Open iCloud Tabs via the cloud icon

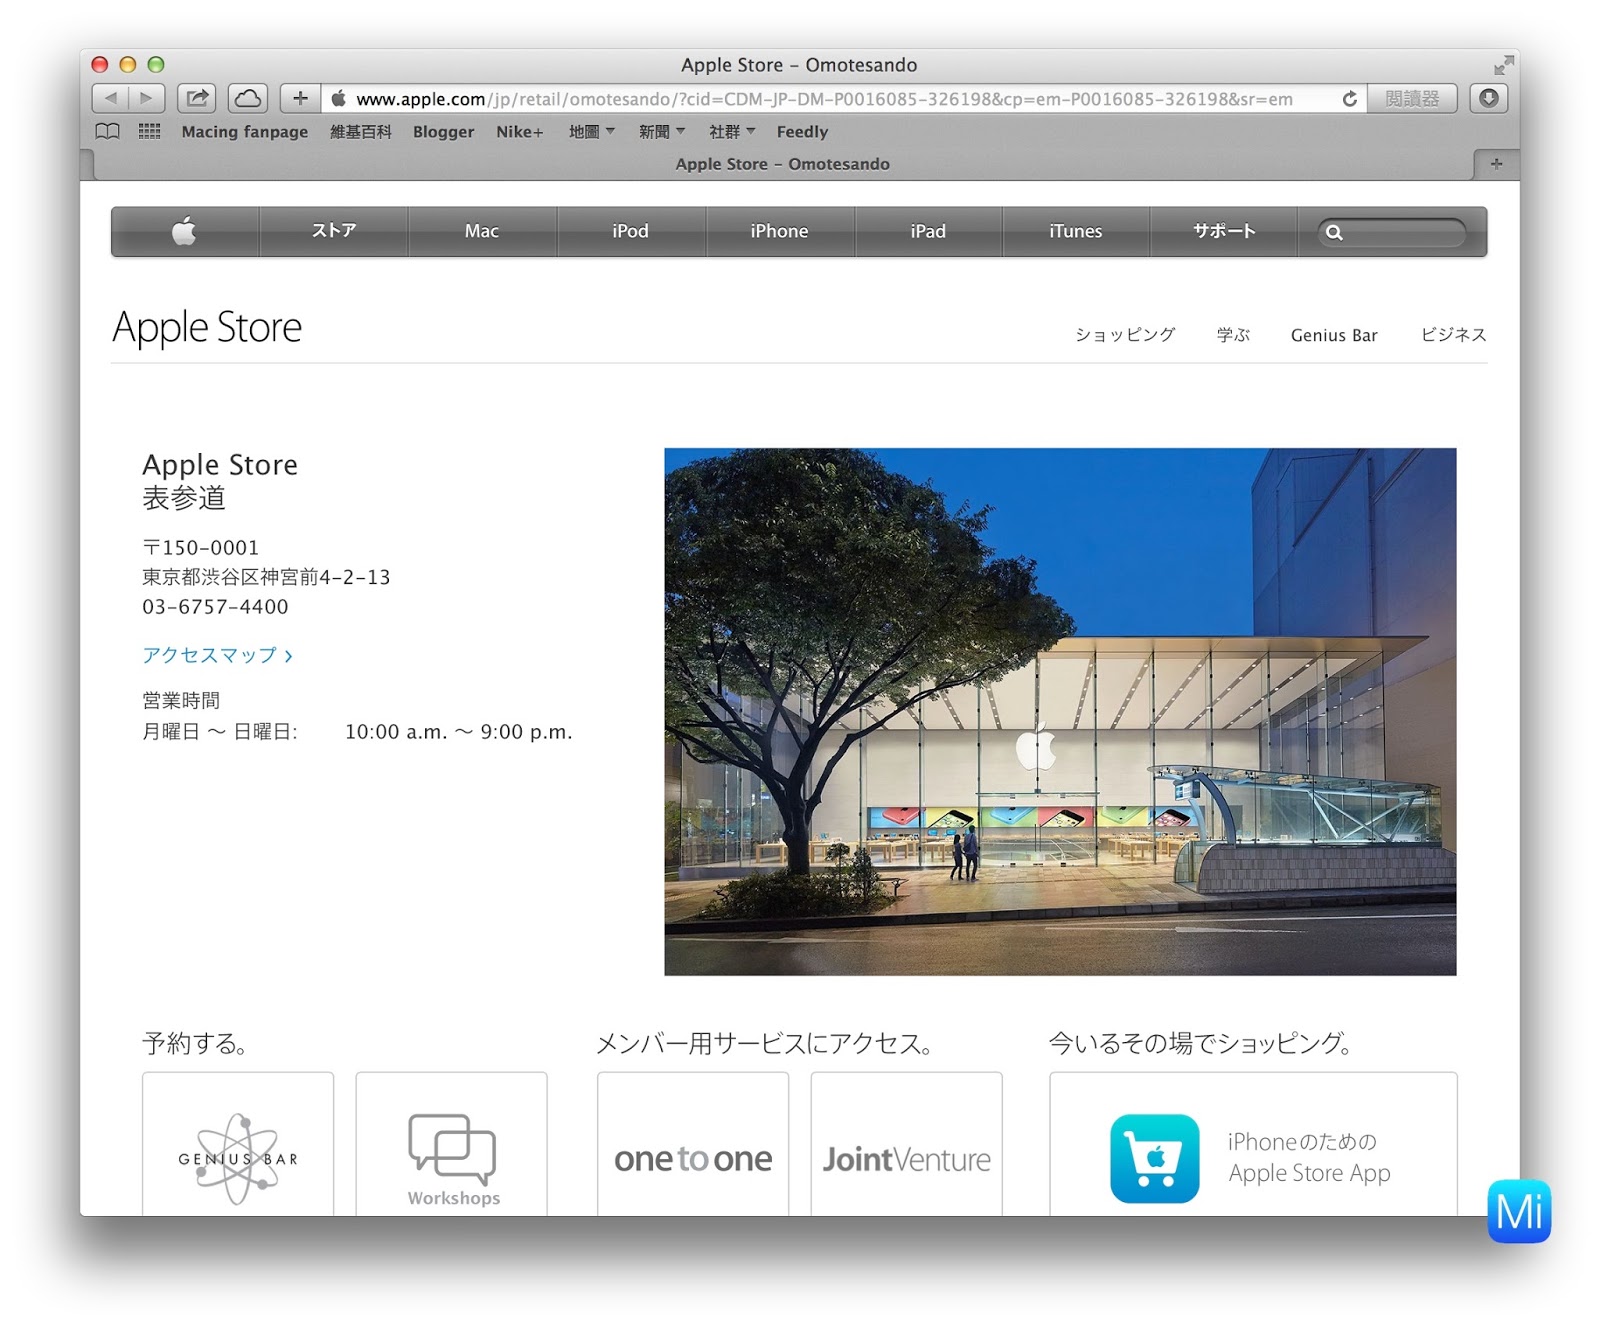[x=248, y=98]
